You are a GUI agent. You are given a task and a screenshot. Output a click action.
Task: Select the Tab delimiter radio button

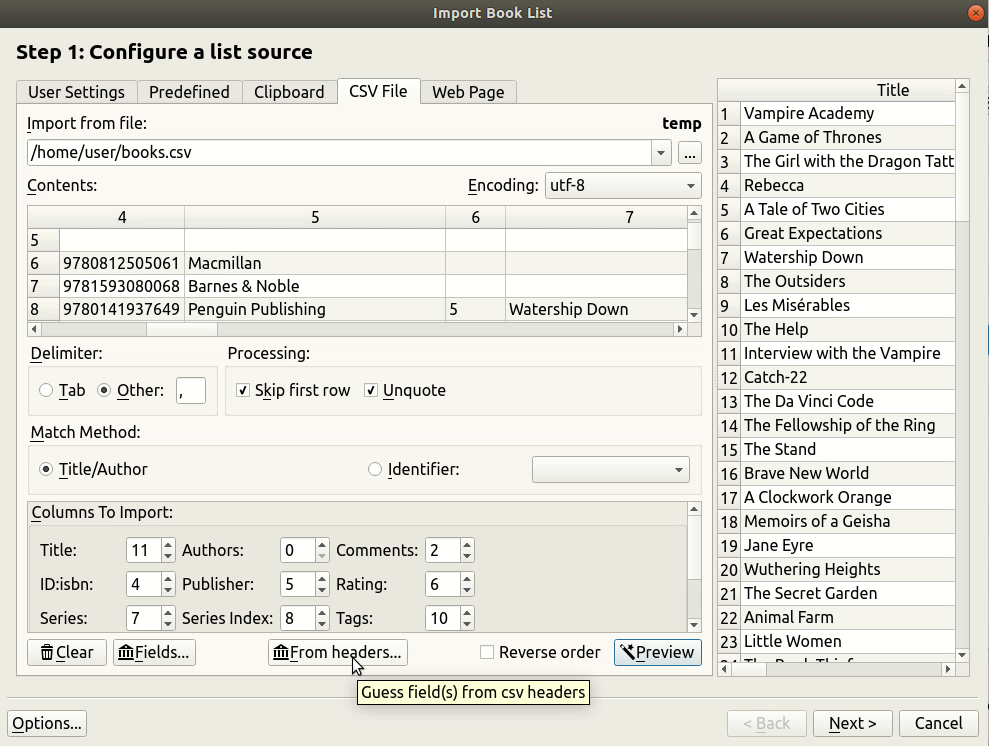(46, 390)
